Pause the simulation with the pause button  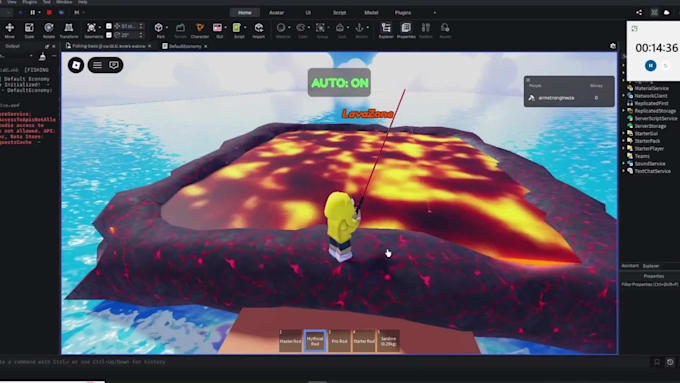(33, 13)
